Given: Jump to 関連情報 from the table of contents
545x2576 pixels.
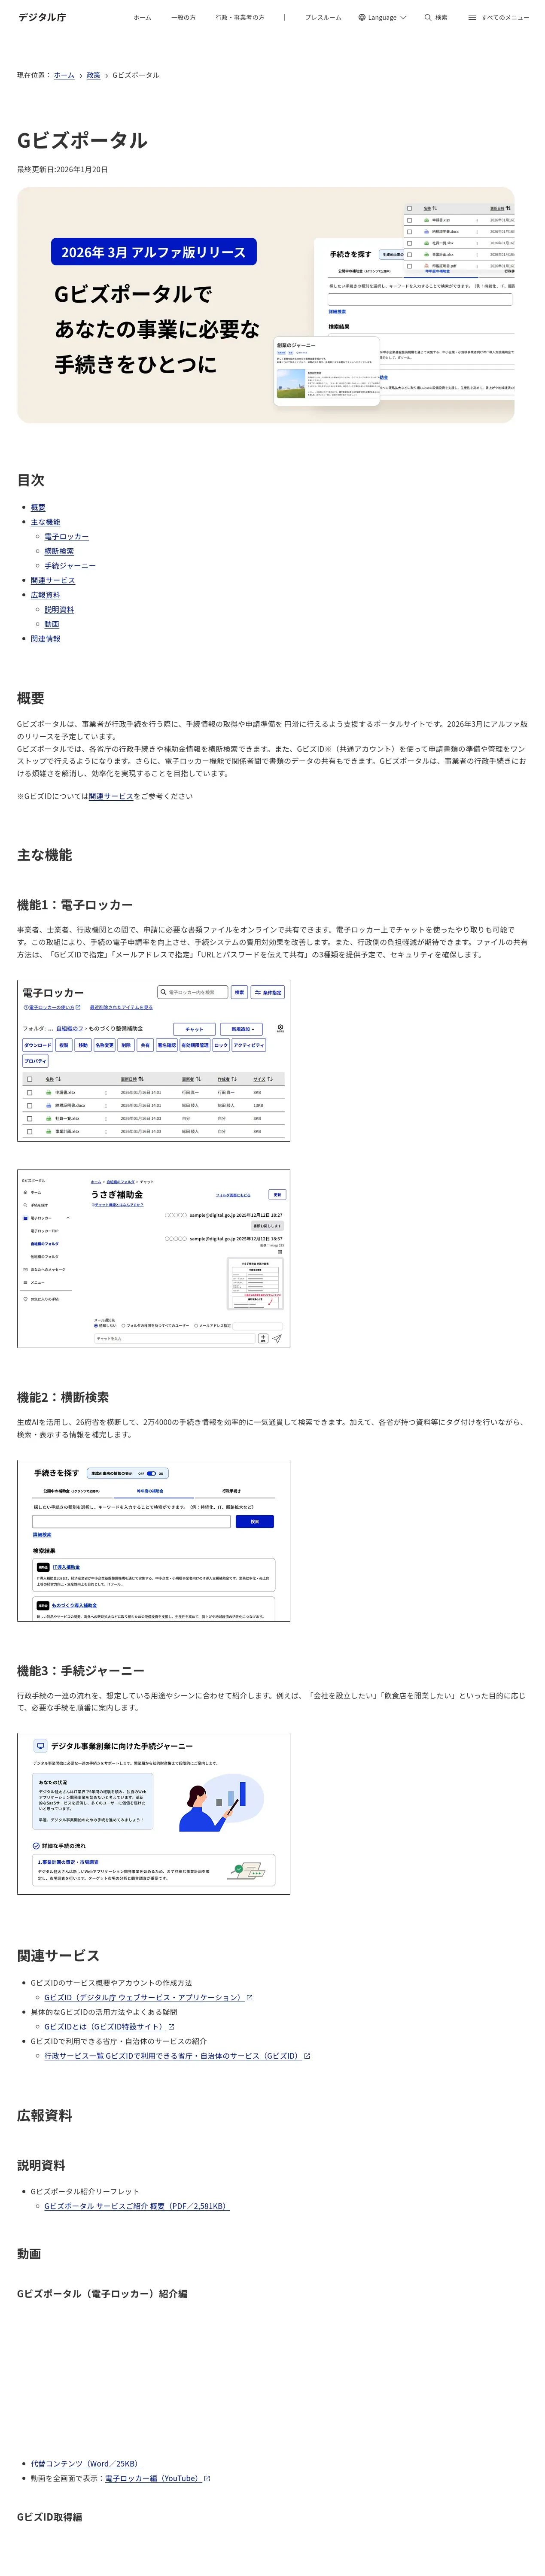Looking at the screenshot, I should point(45,638).
